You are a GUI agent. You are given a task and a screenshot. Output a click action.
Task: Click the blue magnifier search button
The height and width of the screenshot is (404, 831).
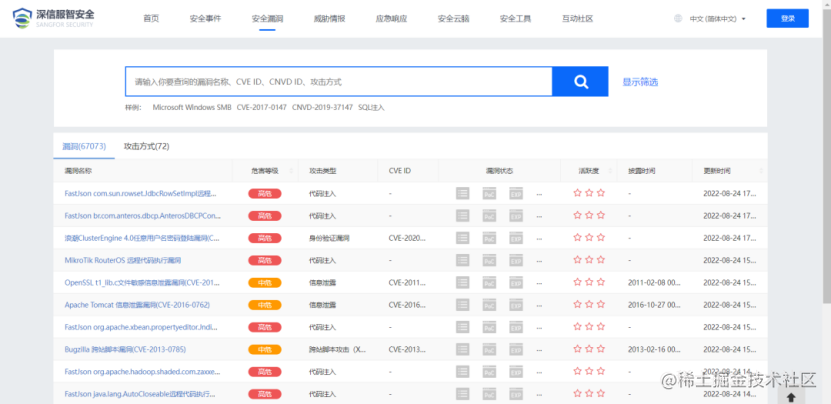click(x=580, y=82)
